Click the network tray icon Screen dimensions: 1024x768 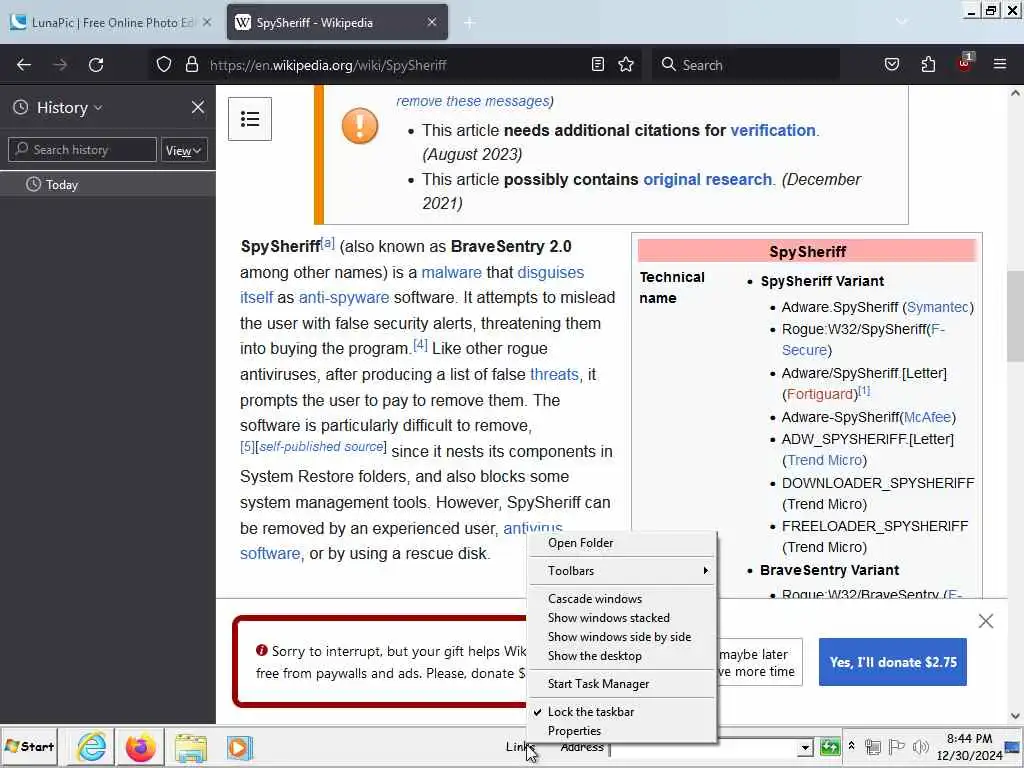[872, 746]
